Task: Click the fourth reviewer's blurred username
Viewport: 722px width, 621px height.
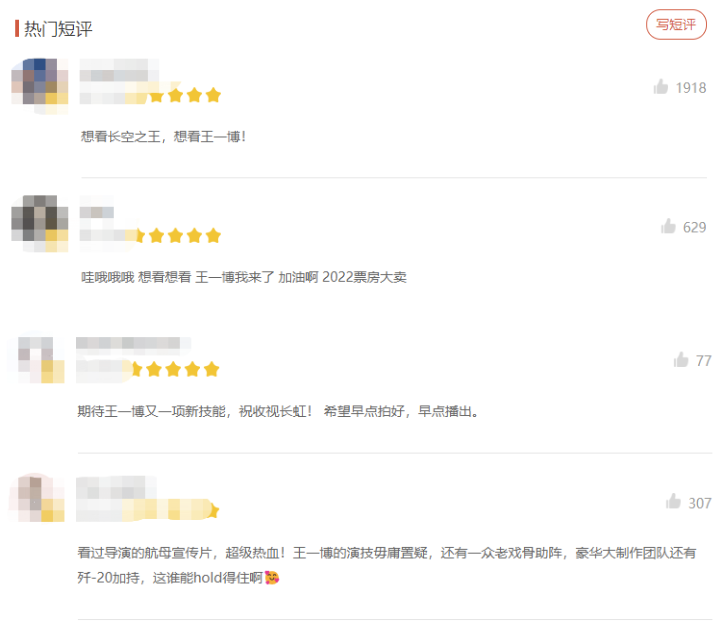Action: 115,487
